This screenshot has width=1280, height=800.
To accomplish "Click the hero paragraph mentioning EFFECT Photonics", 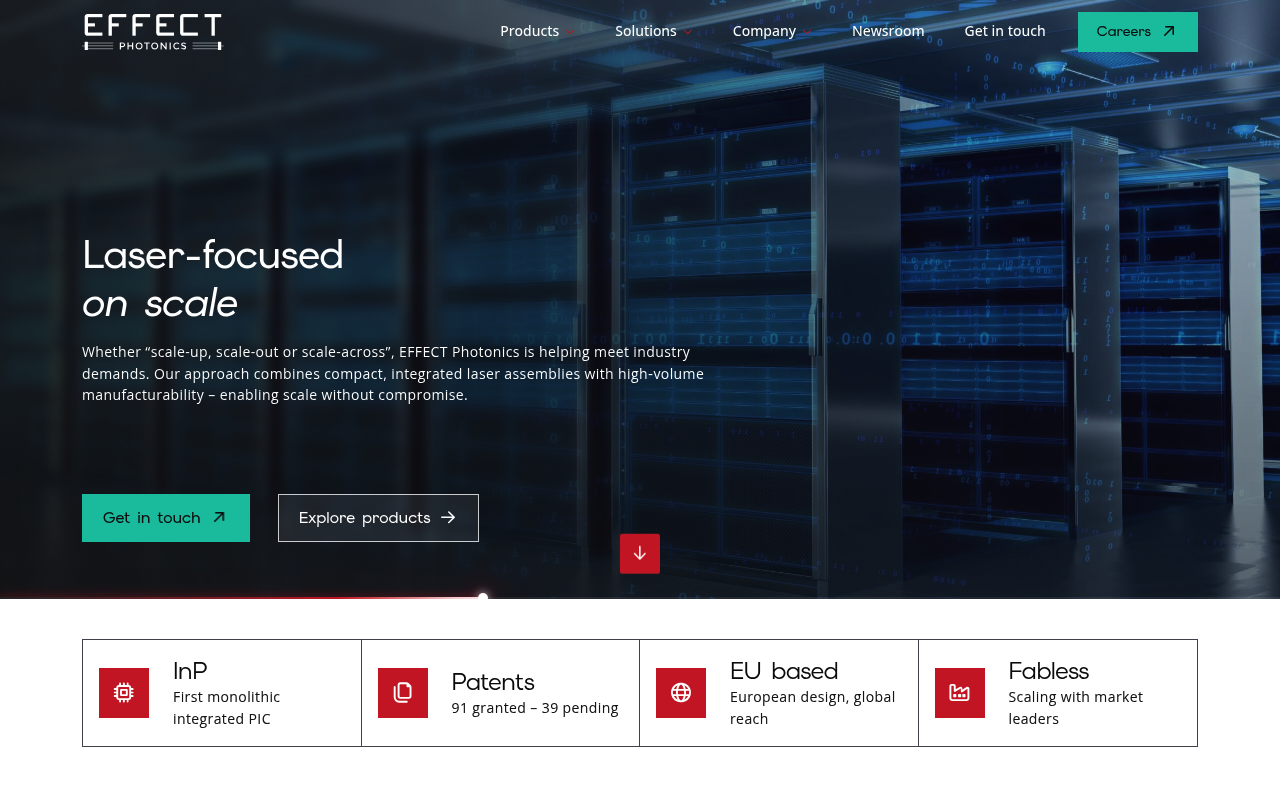I will tap(393, 373).
